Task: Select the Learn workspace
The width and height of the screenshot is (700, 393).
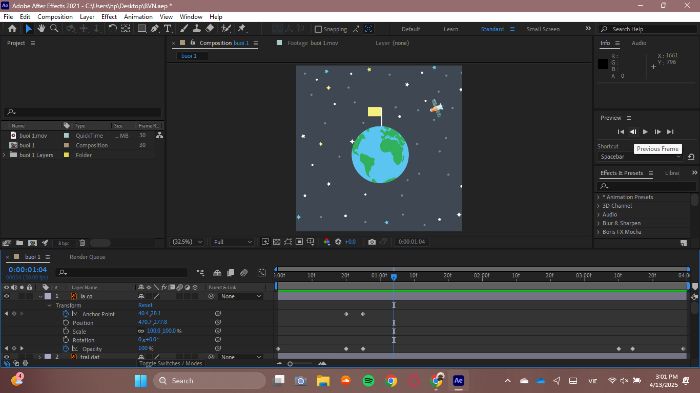Action: [x=450, y=29]
